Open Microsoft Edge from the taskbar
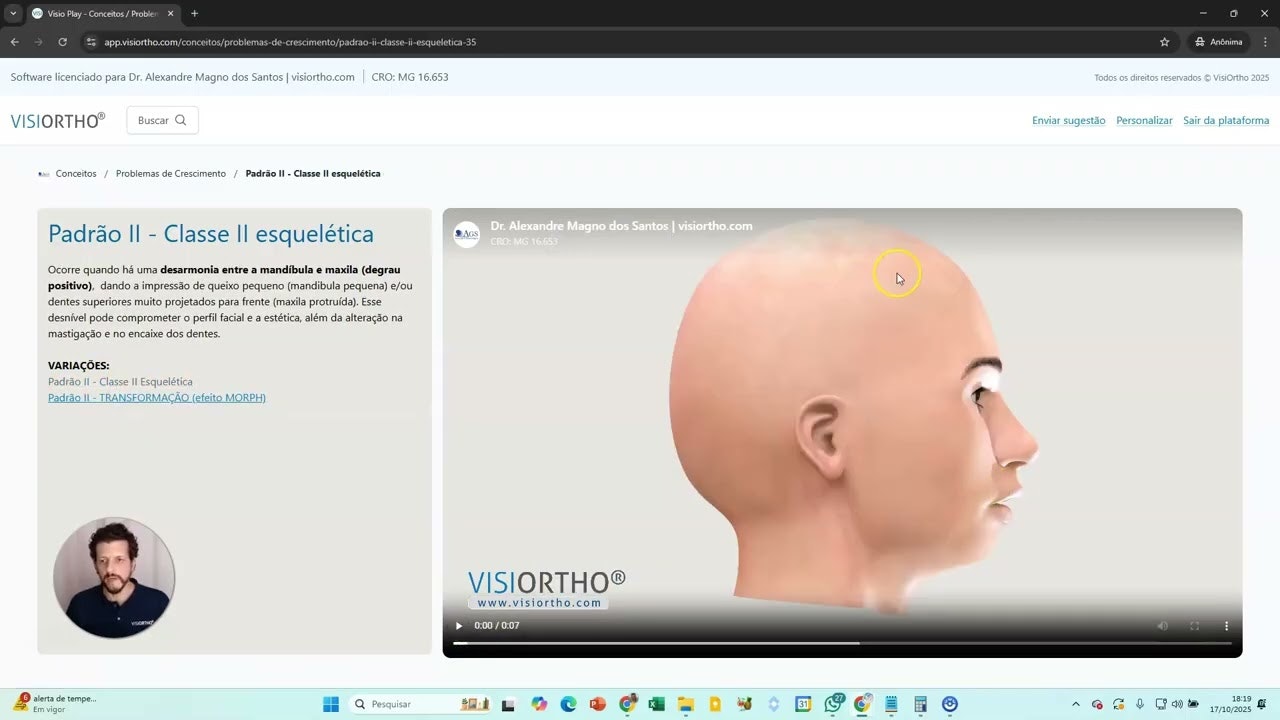The height and width of the screenshot is (720, 1280). click(568, 704)
